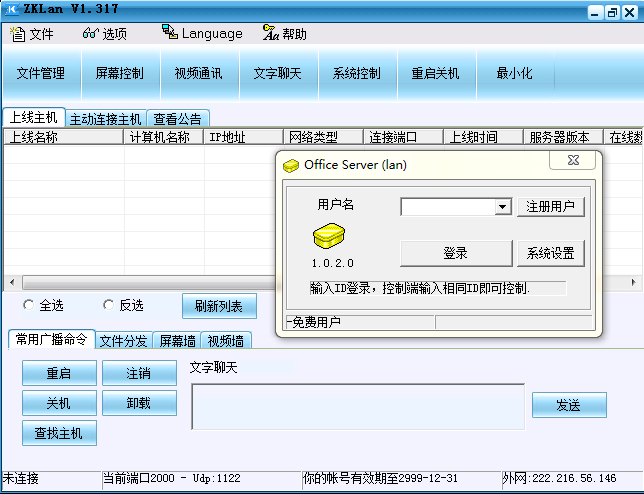The width and height of the screenshot is (644, 494).
Task: Click the 登录 button
Action: pyautogui.click(x=456, y=253)
